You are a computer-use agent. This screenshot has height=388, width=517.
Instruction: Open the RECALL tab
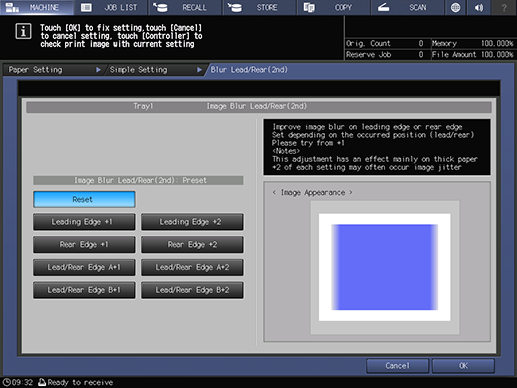coord(185,7)
